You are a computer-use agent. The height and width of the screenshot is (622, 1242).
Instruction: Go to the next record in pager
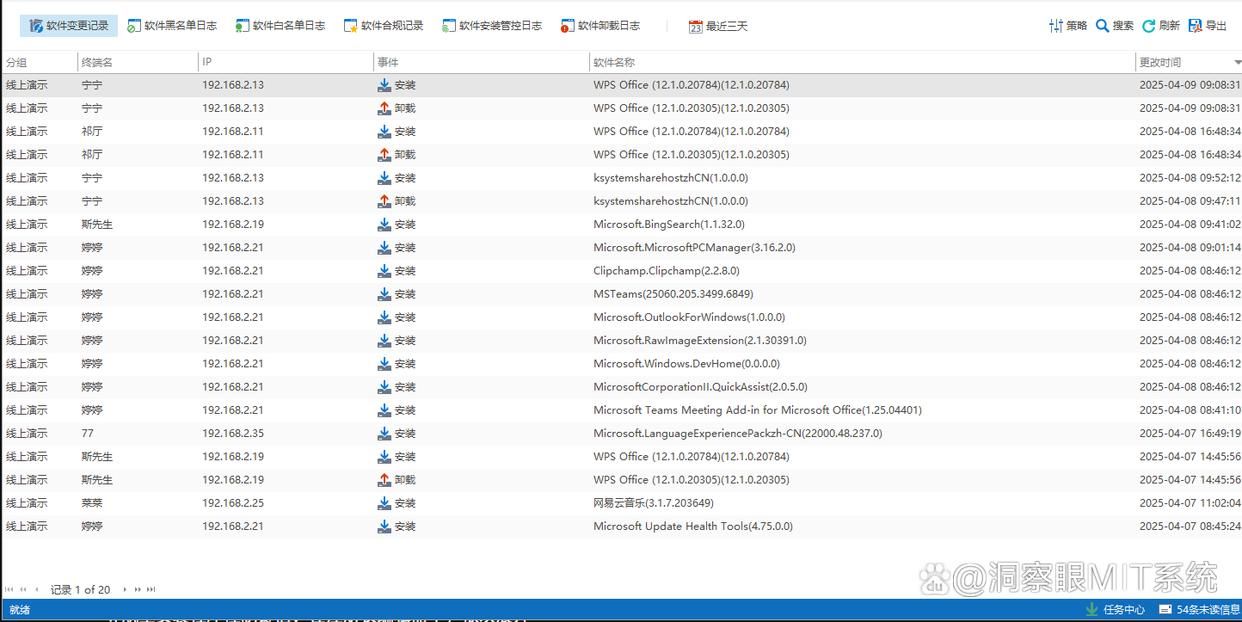coord(126,590)
